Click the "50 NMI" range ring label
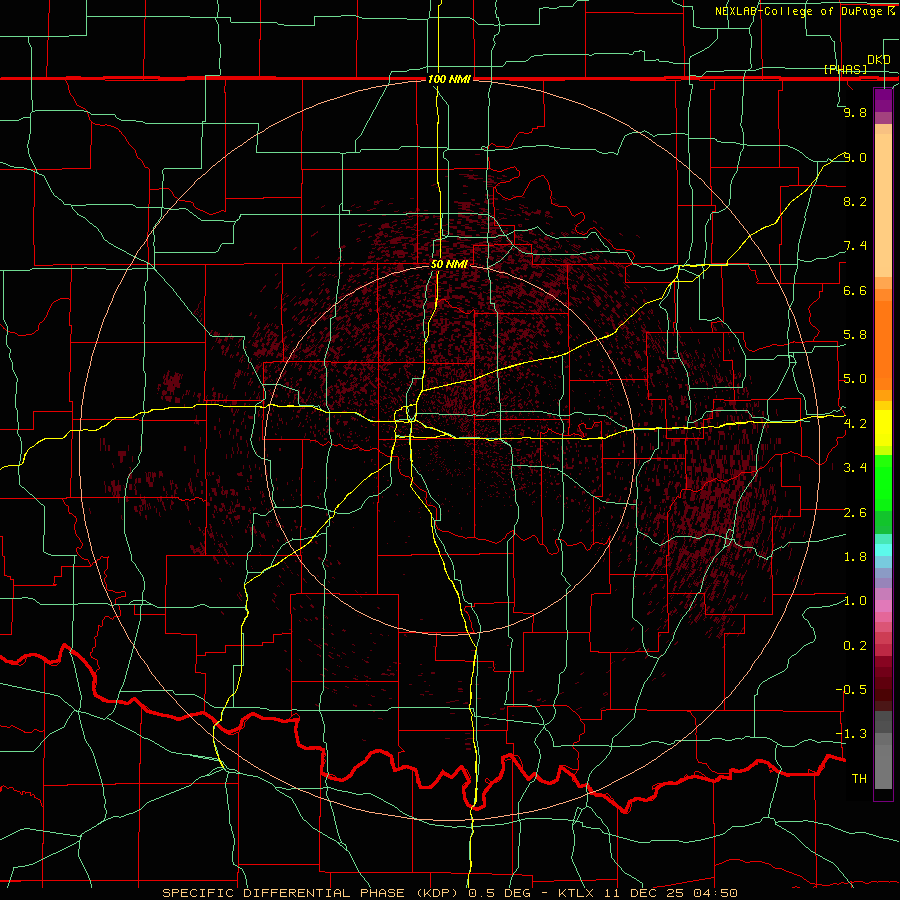The height and width of the screenshot is (900, 900). tap(449, 265)
